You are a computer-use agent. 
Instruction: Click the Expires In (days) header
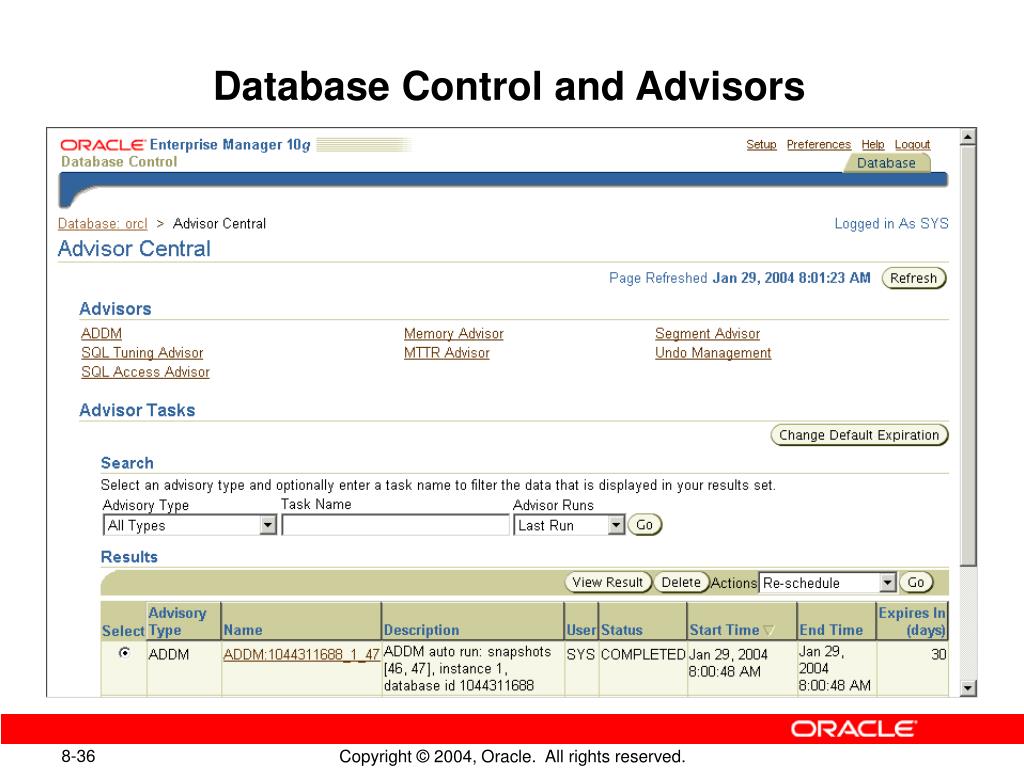pos(912,621)
